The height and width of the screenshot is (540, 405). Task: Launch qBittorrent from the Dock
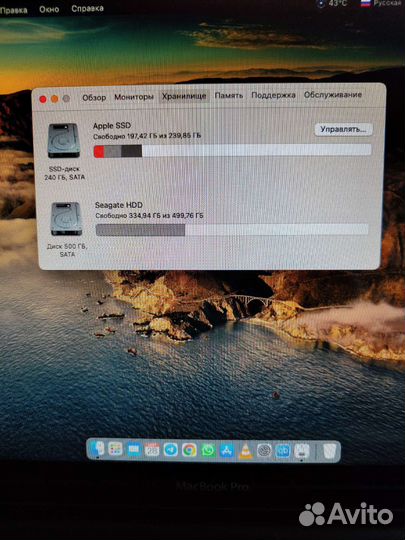click(x=283, y=451)
